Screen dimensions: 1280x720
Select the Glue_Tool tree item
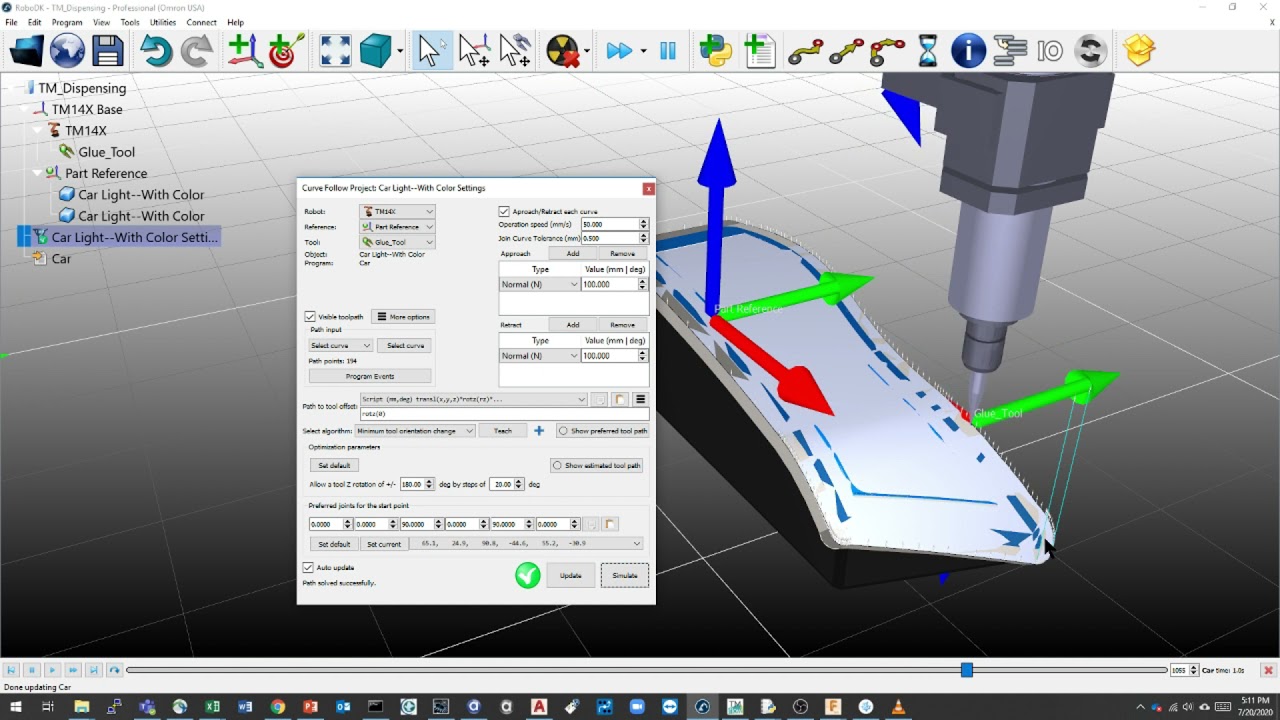pos(106,152)
